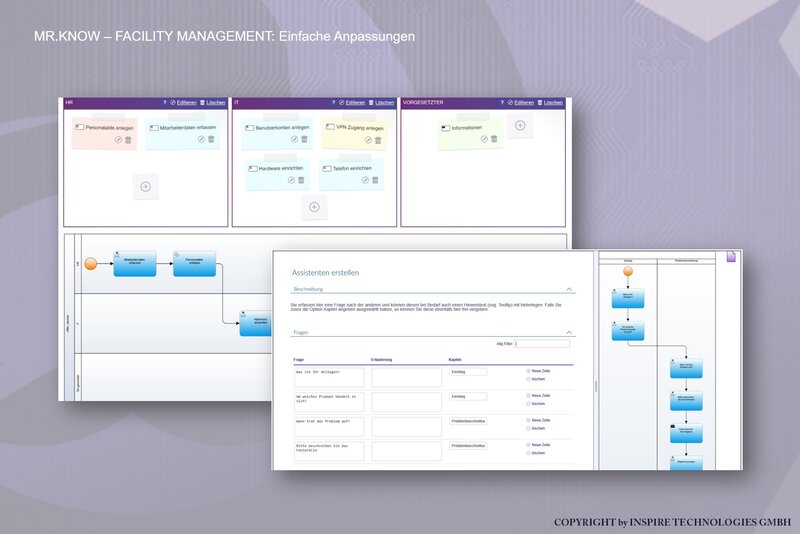Image resolution: width=800 pixels, height=534 pixels.
Task: Edit the Hardware einrichten card
Action: pyautogui.click(x=291, y=180)
